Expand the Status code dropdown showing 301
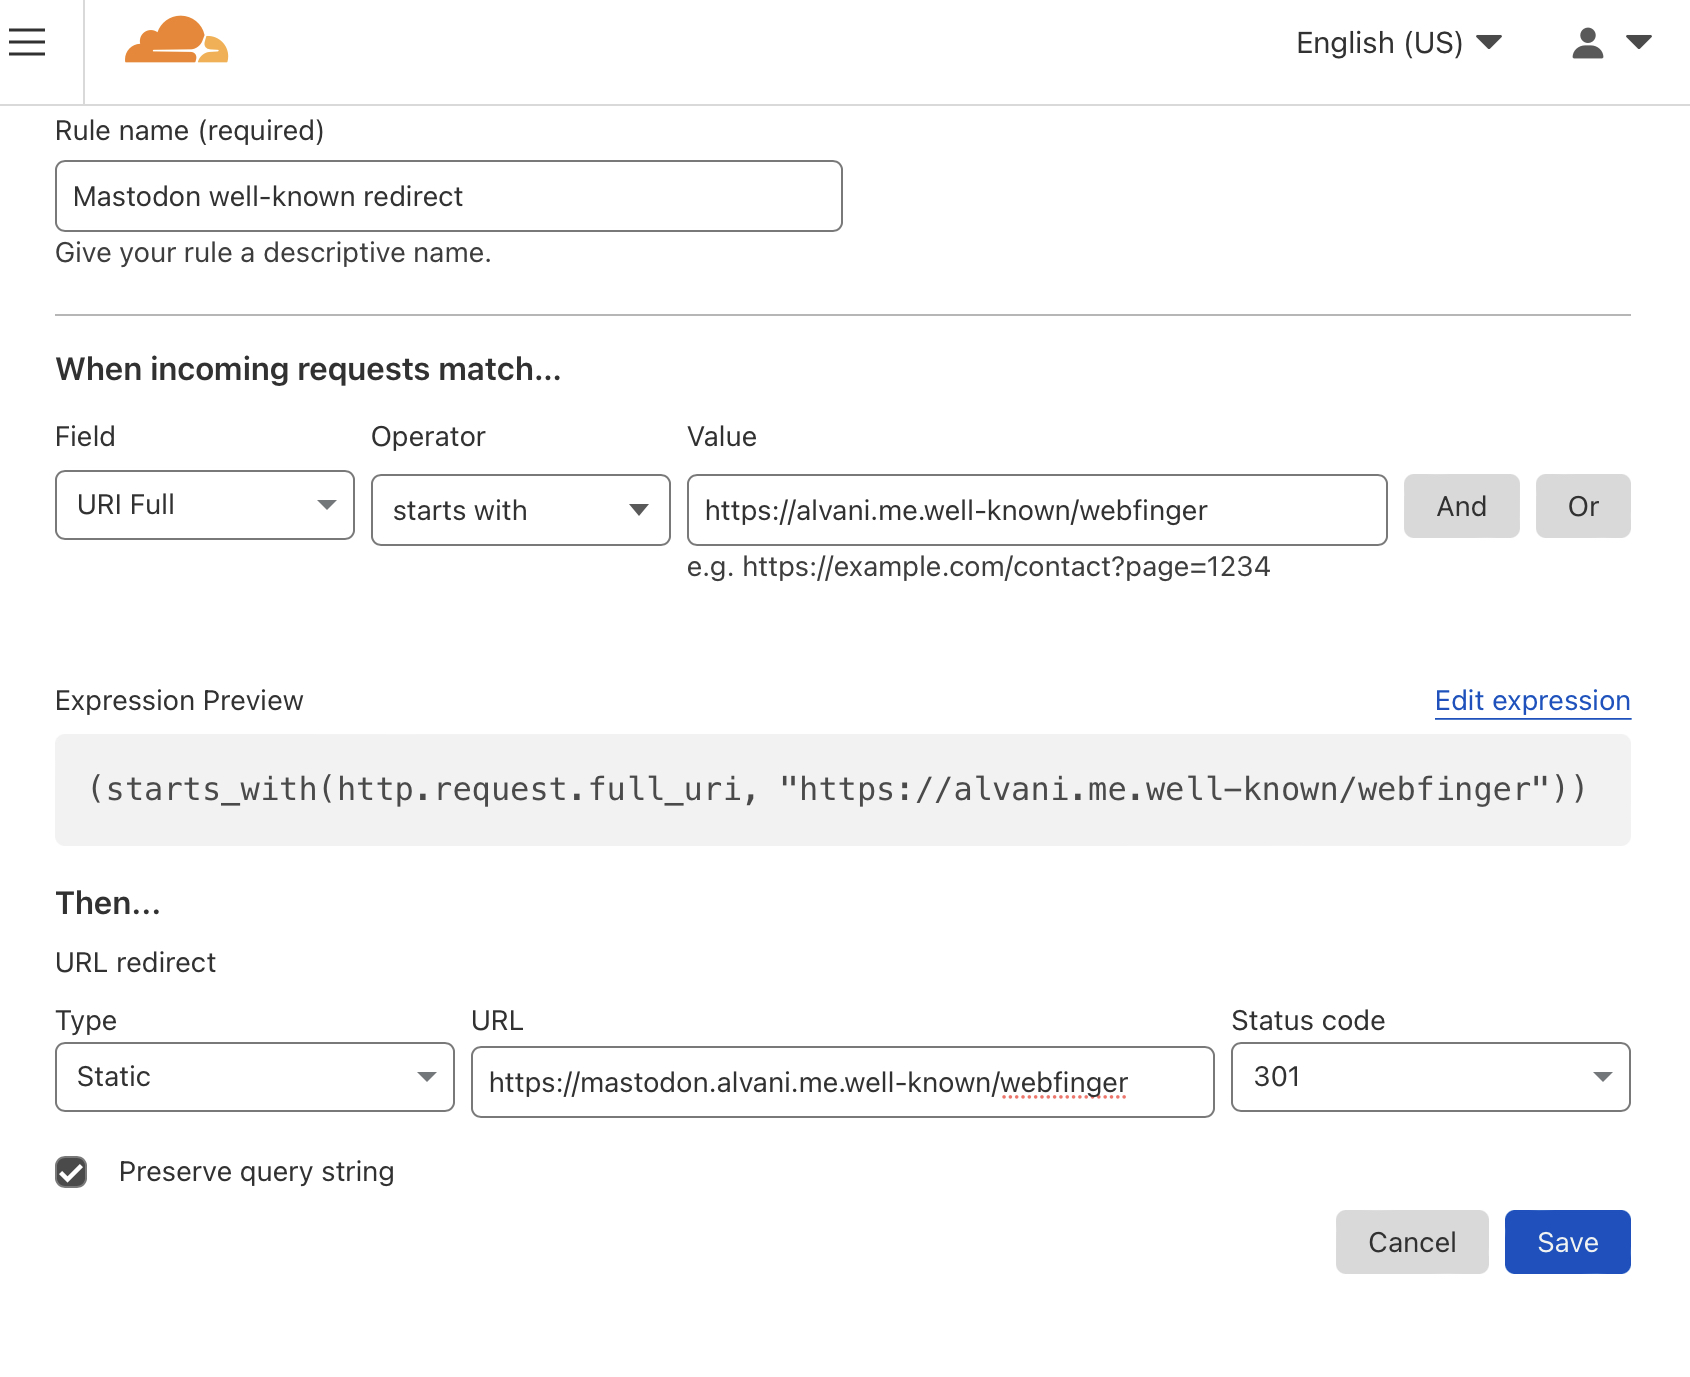 click(1430, 1077)
